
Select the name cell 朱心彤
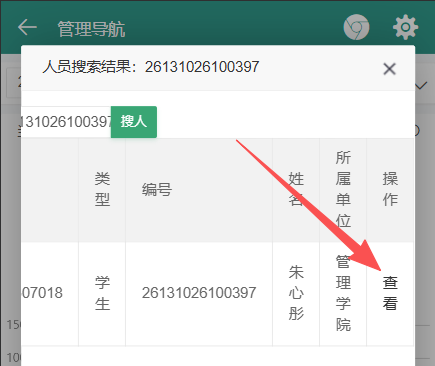point(296,294)
